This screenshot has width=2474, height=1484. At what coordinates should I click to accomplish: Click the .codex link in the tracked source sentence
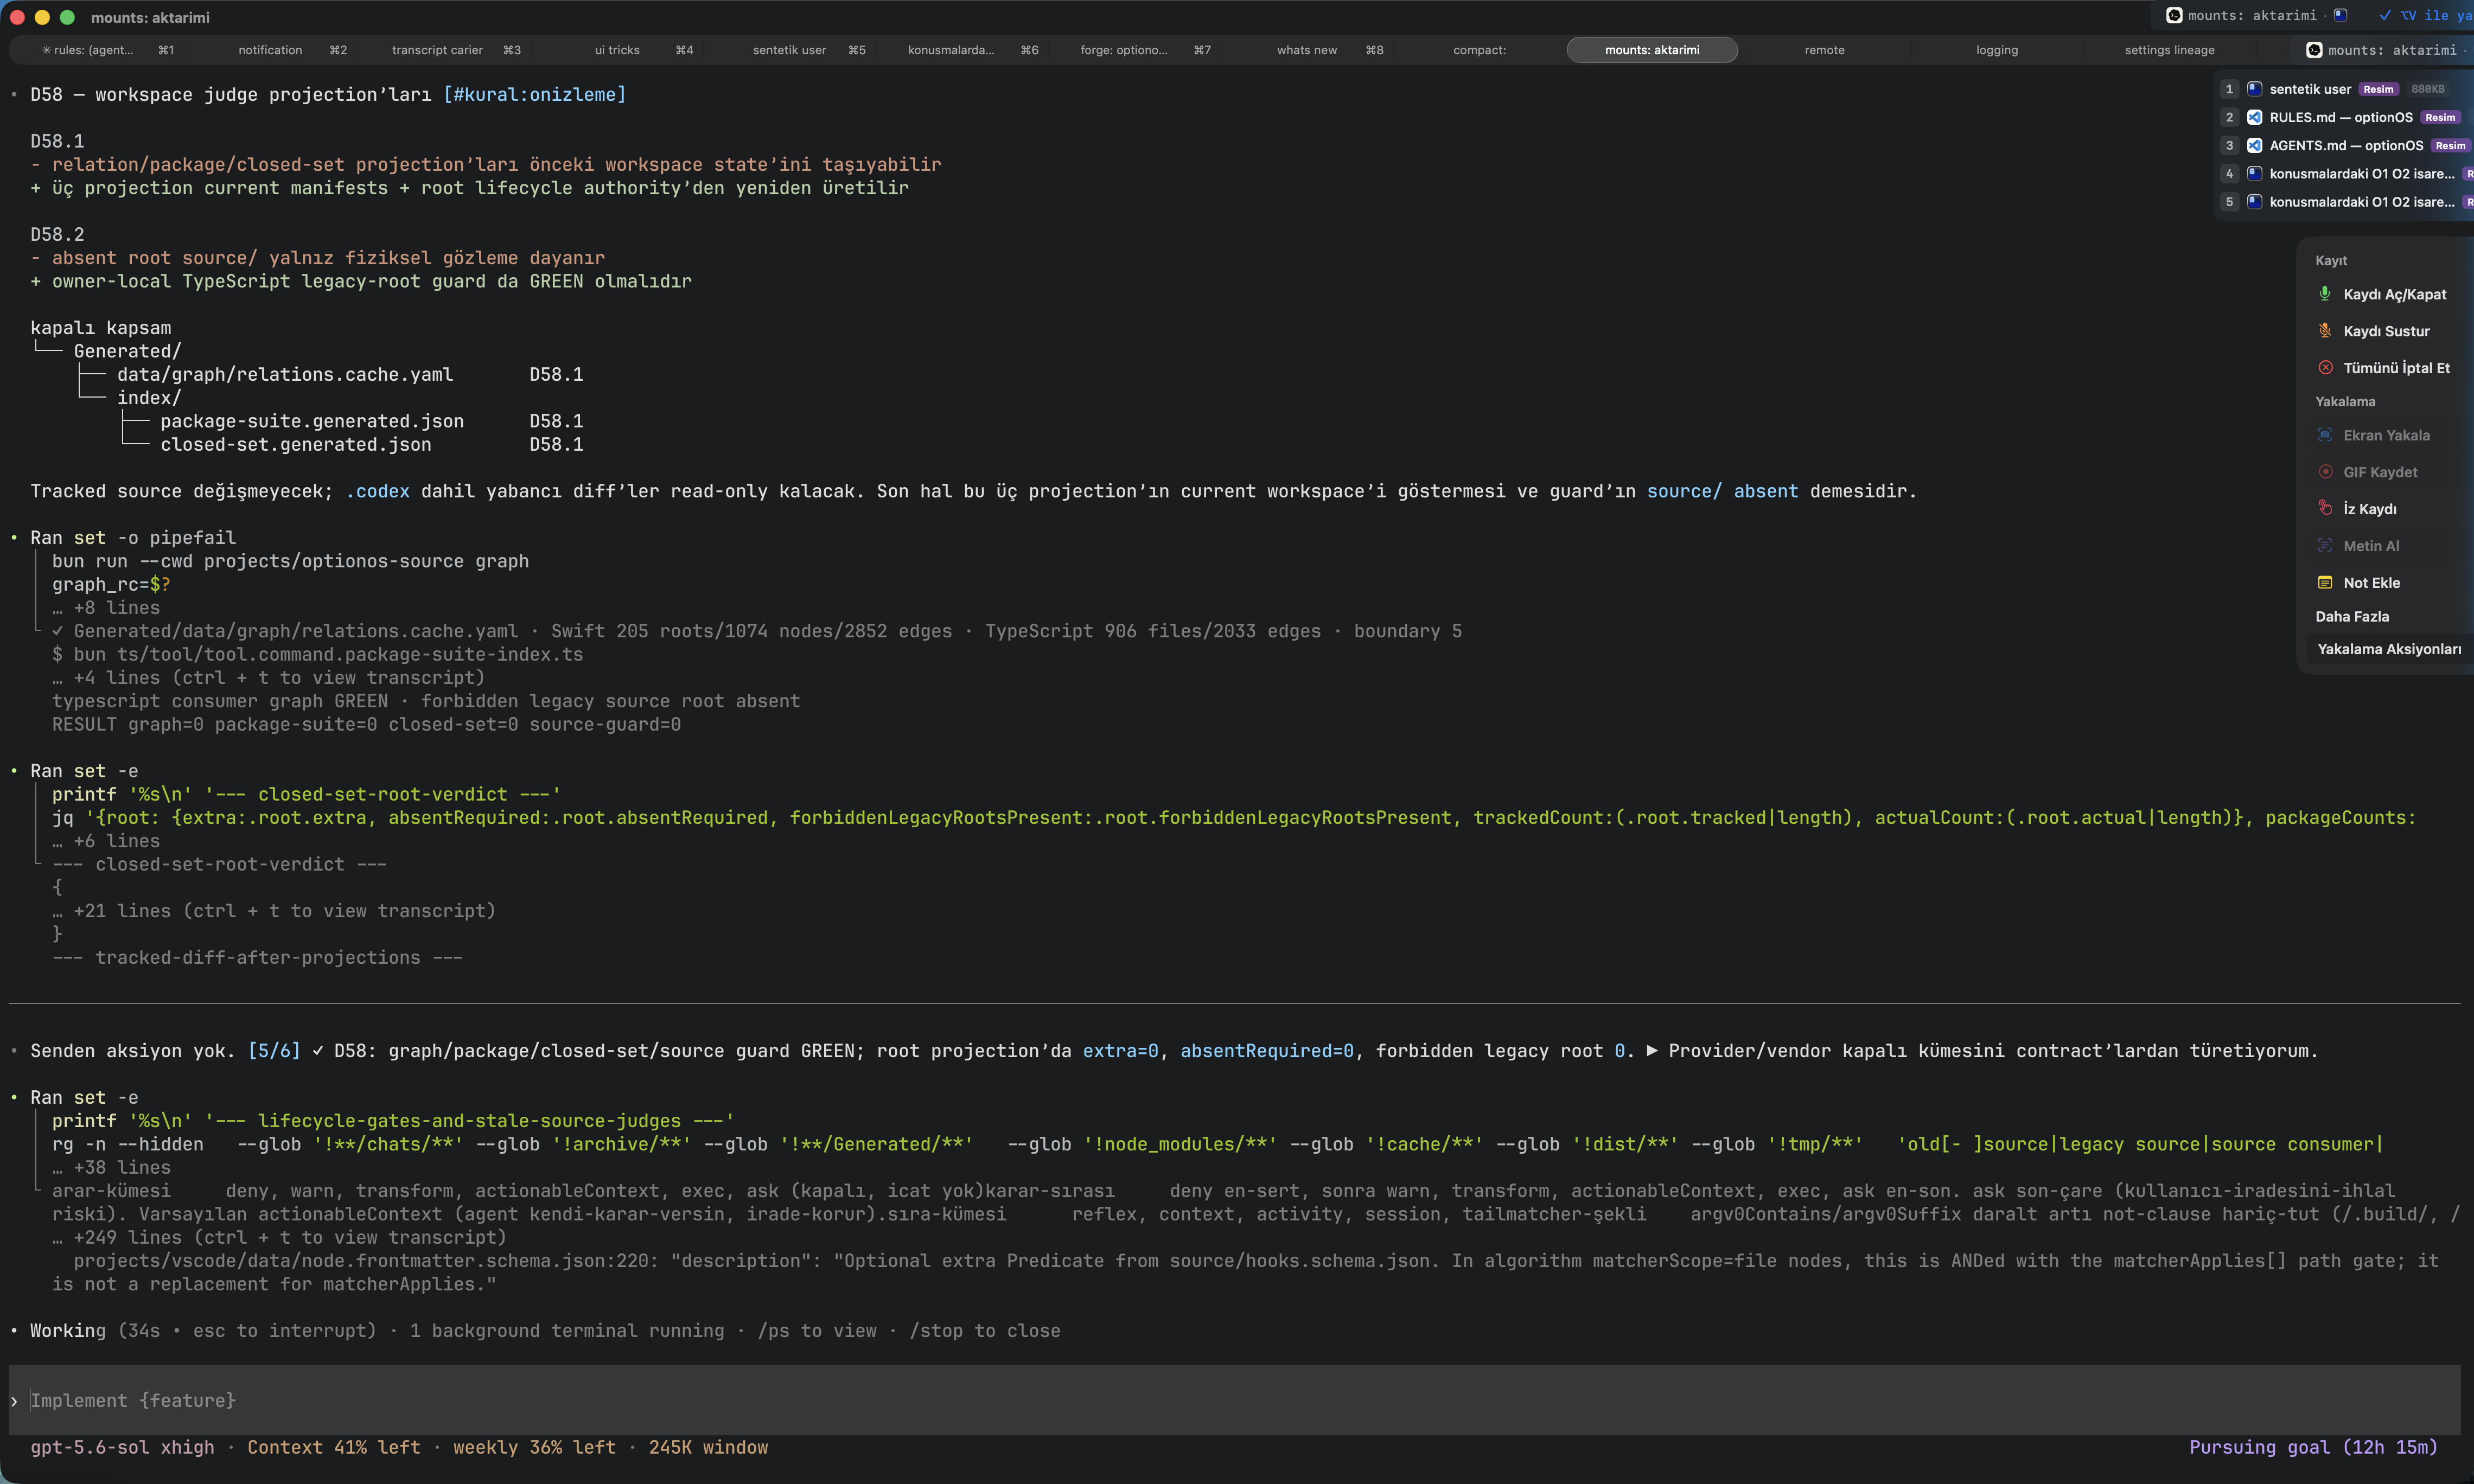377,491
